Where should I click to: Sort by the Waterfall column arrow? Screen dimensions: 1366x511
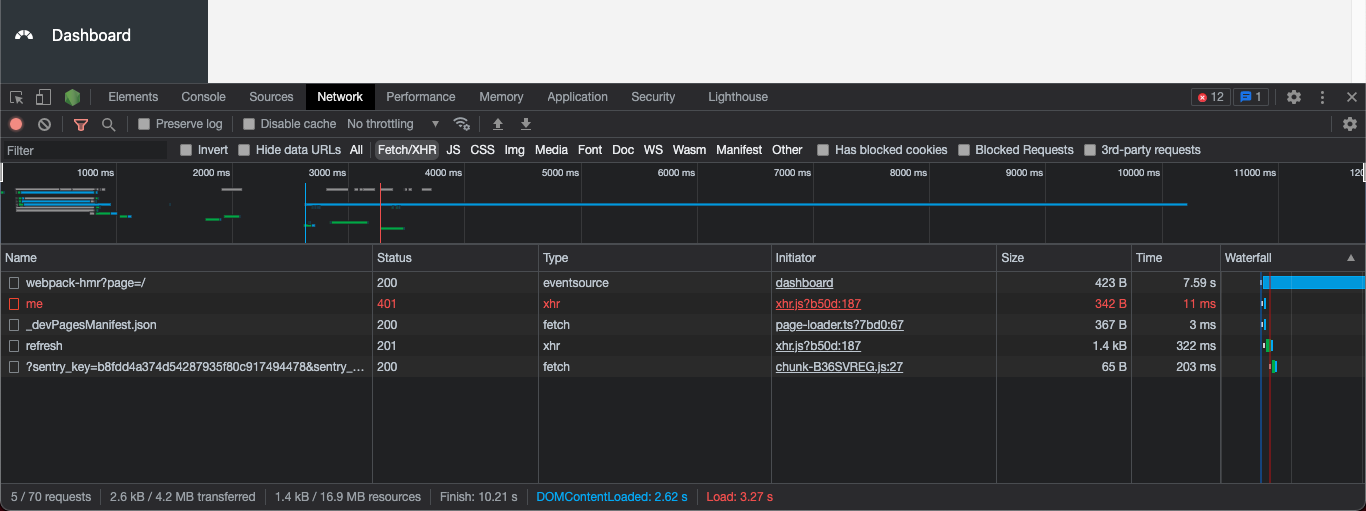(x=1351, y=258)
